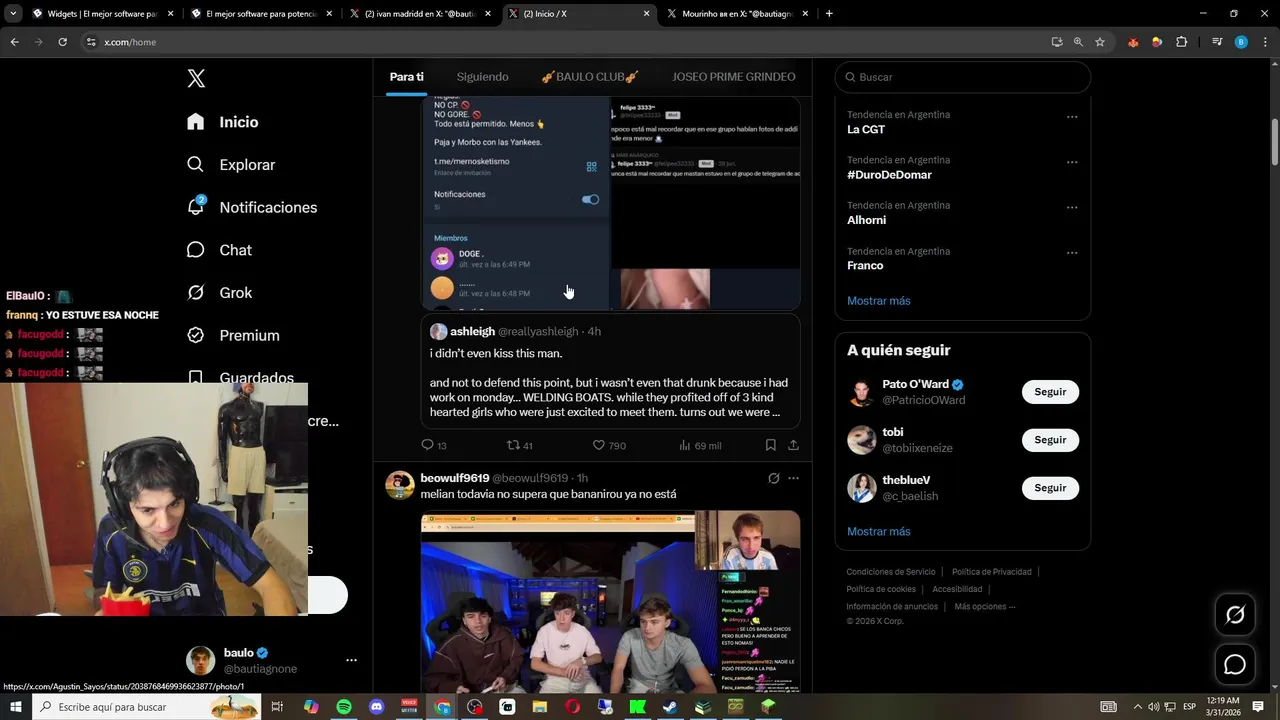Click the X logo in the sidebar

coord(196,79)
